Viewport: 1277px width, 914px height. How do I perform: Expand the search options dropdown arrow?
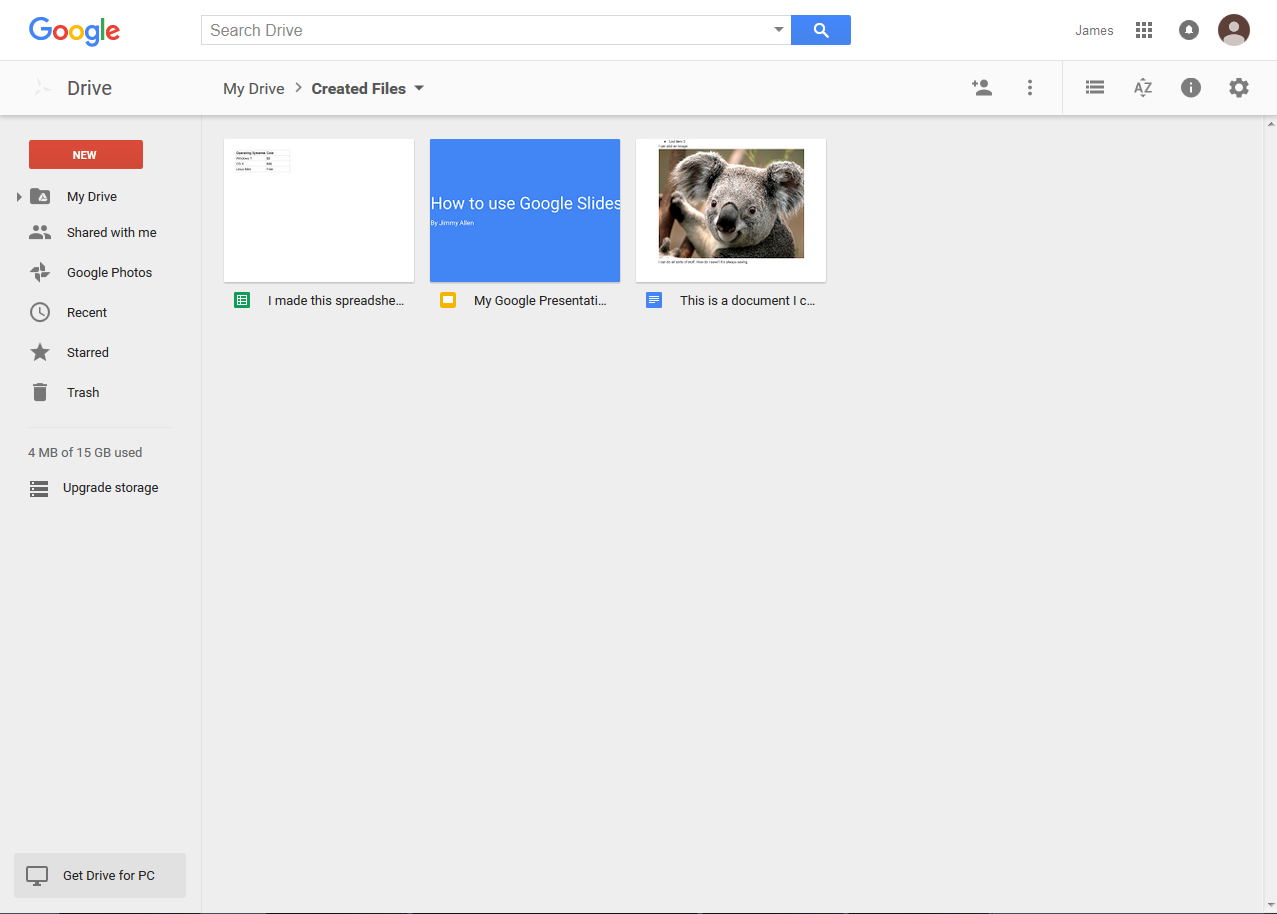tap(778, 30)
